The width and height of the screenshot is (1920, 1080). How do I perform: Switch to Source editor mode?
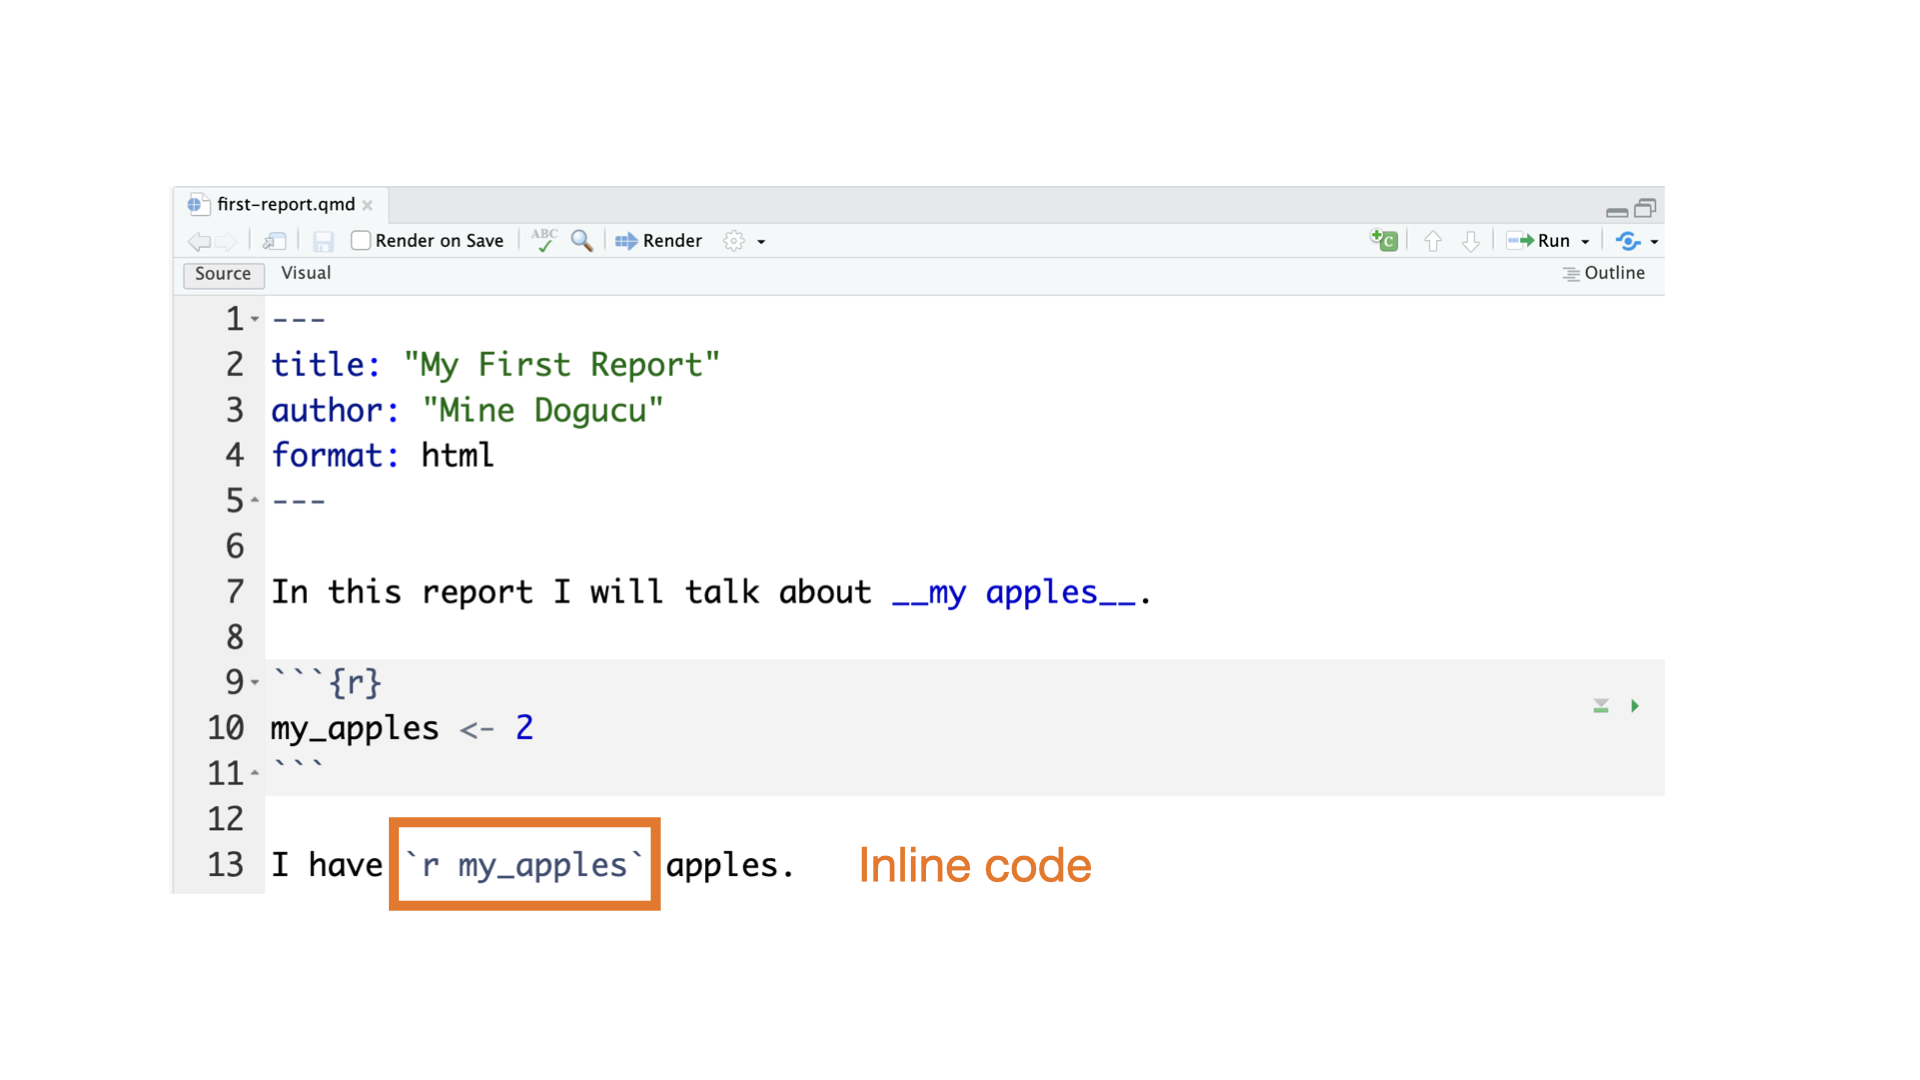coord(223,274)
